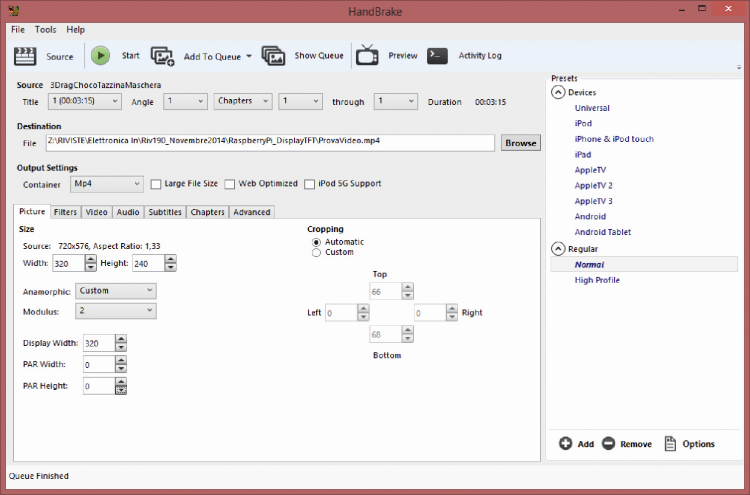Screen dimensions: 750x495
Task: Select the iPad preset
Action: coord(583,154)
